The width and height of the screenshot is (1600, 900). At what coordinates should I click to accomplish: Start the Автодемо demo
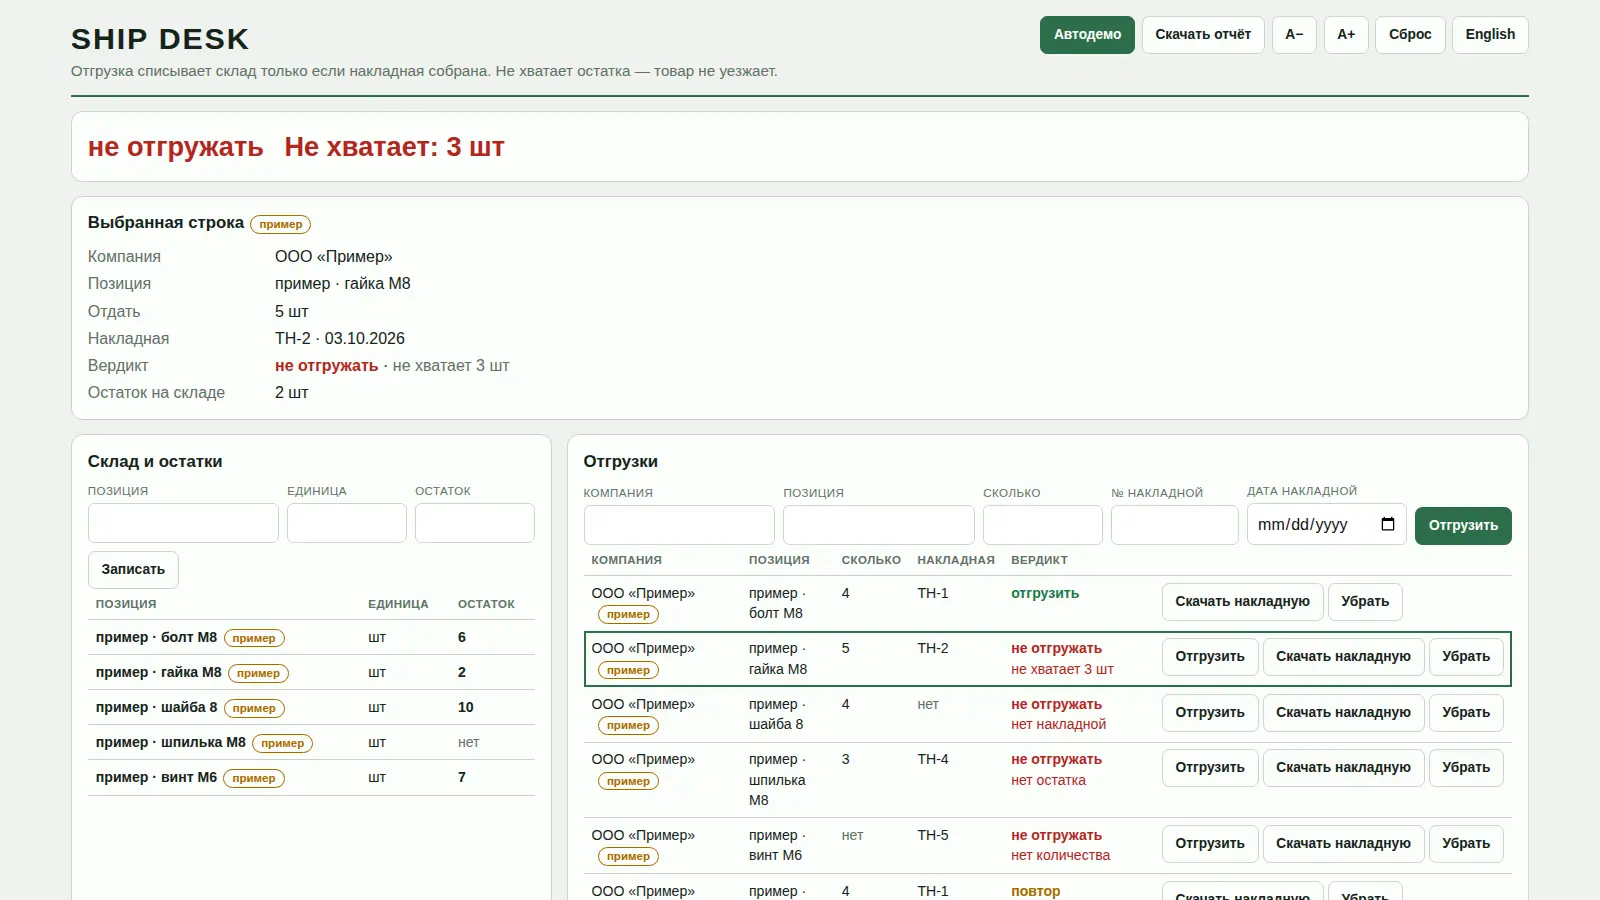tap(1087, 35)
